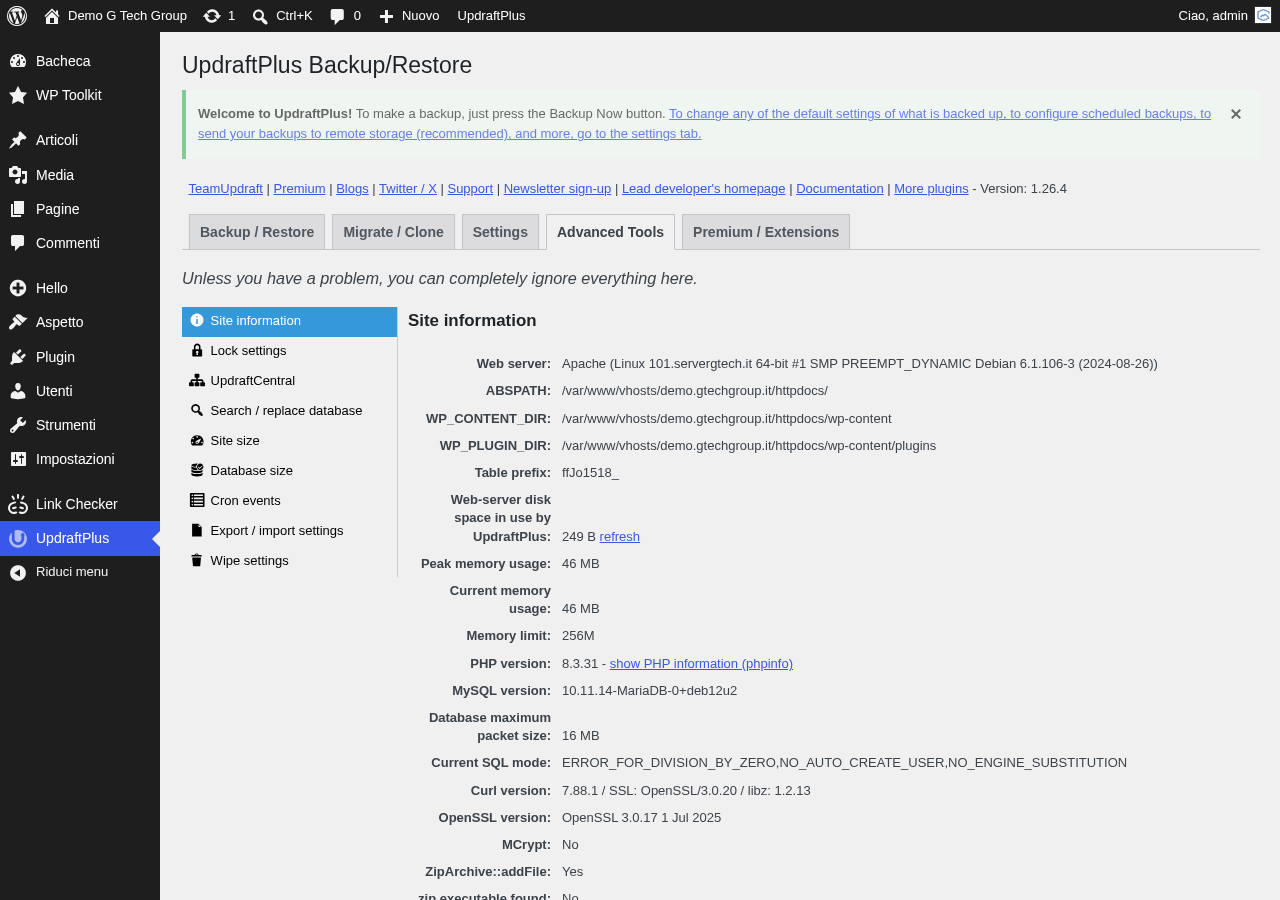This screenshot has width=1280, height=900.
Task: Visit Lead developer's homepage link
Action: click(x=704, y=189)
